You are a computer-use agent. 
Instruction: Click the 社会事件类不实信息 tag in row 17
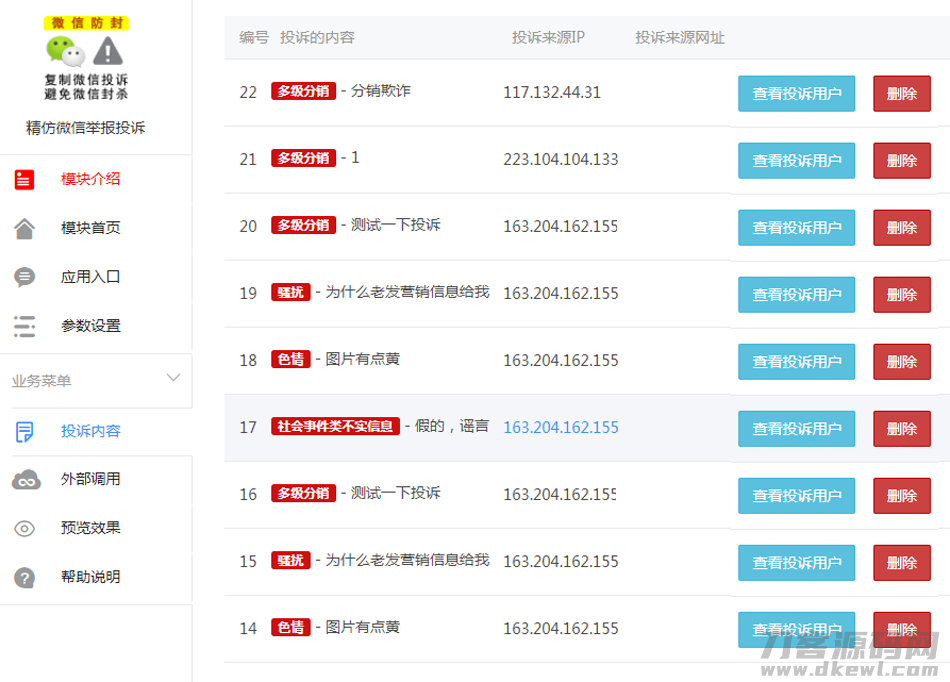[335, 426]
